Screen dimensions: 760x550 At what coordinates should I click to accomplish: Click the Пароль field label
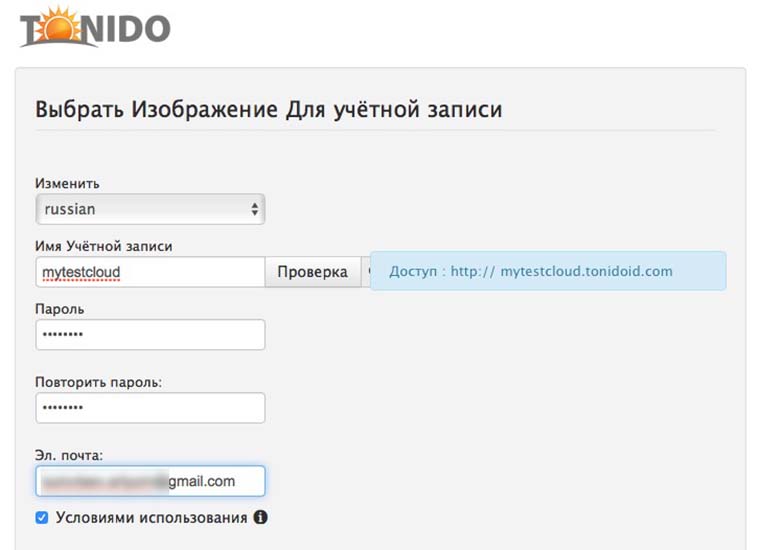[59, 309]
